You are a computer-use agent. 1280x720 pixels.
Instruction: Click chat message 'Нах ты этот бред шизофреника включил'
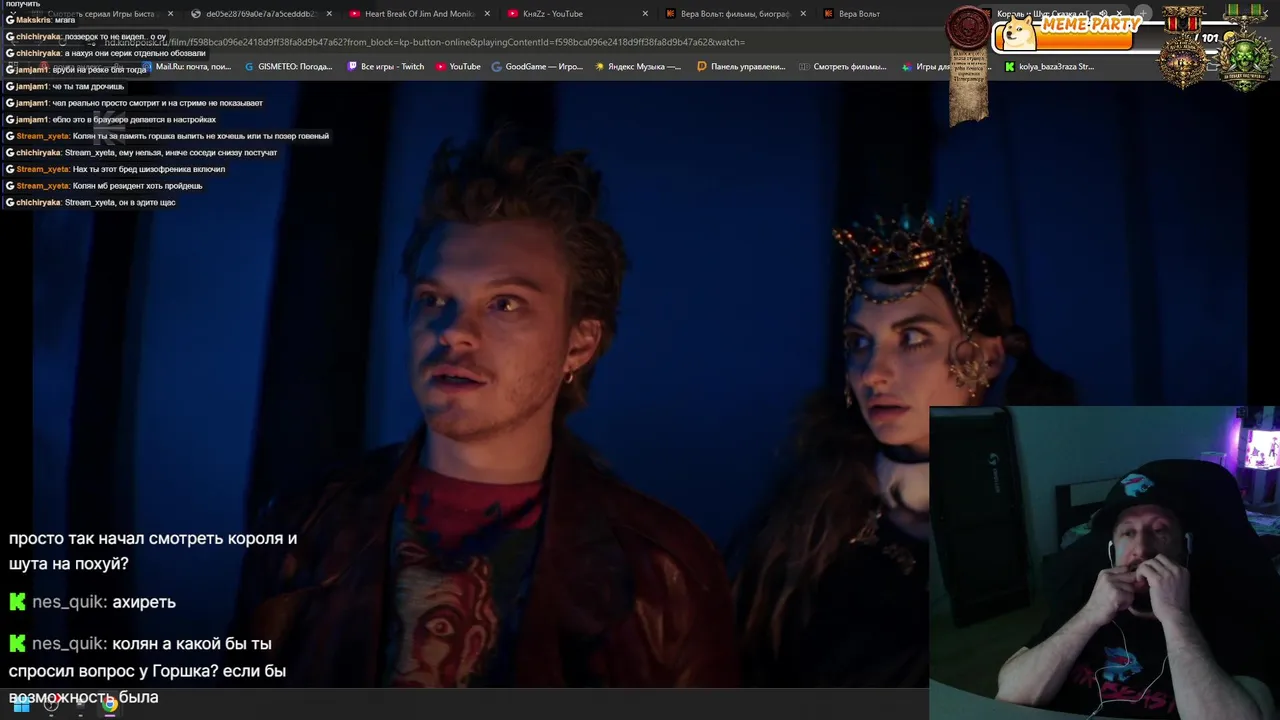coord(115,169)
